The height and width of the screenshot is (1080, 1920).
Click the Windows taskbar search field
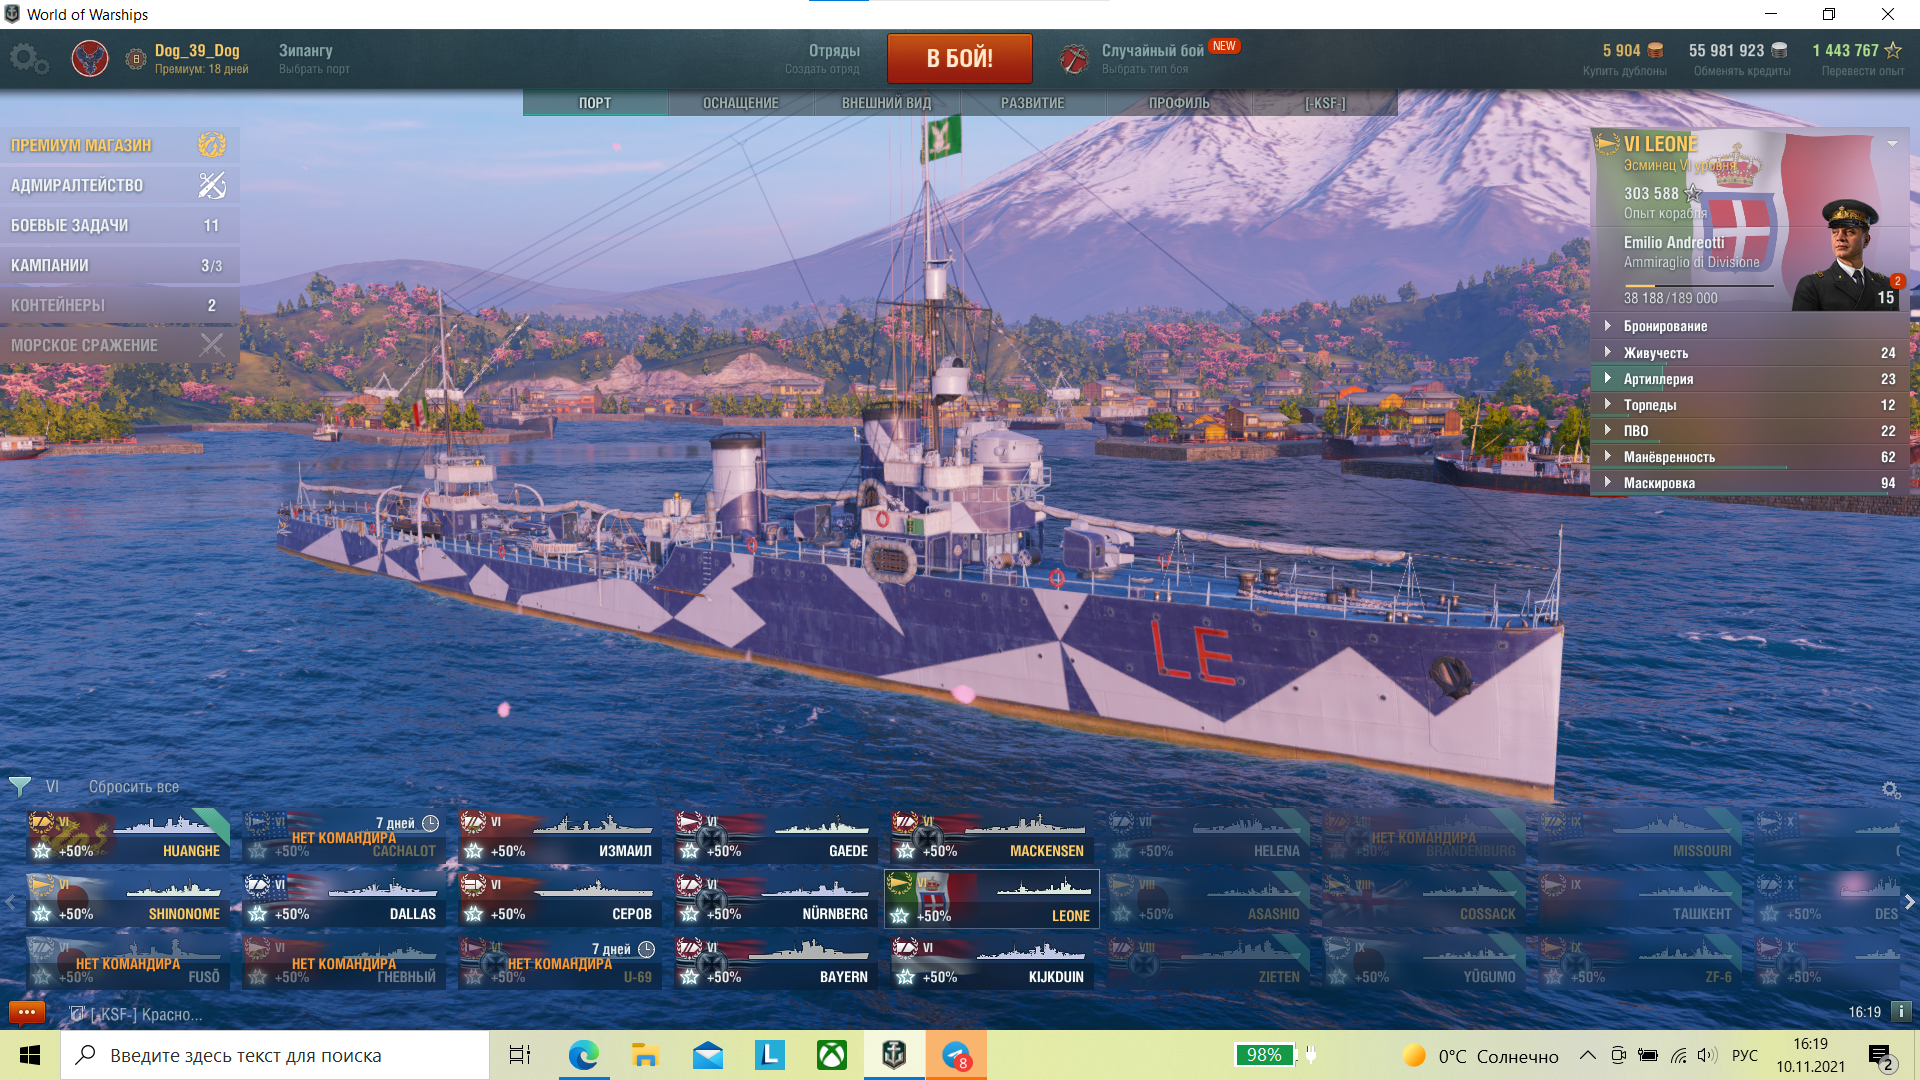pos(275,1055)
